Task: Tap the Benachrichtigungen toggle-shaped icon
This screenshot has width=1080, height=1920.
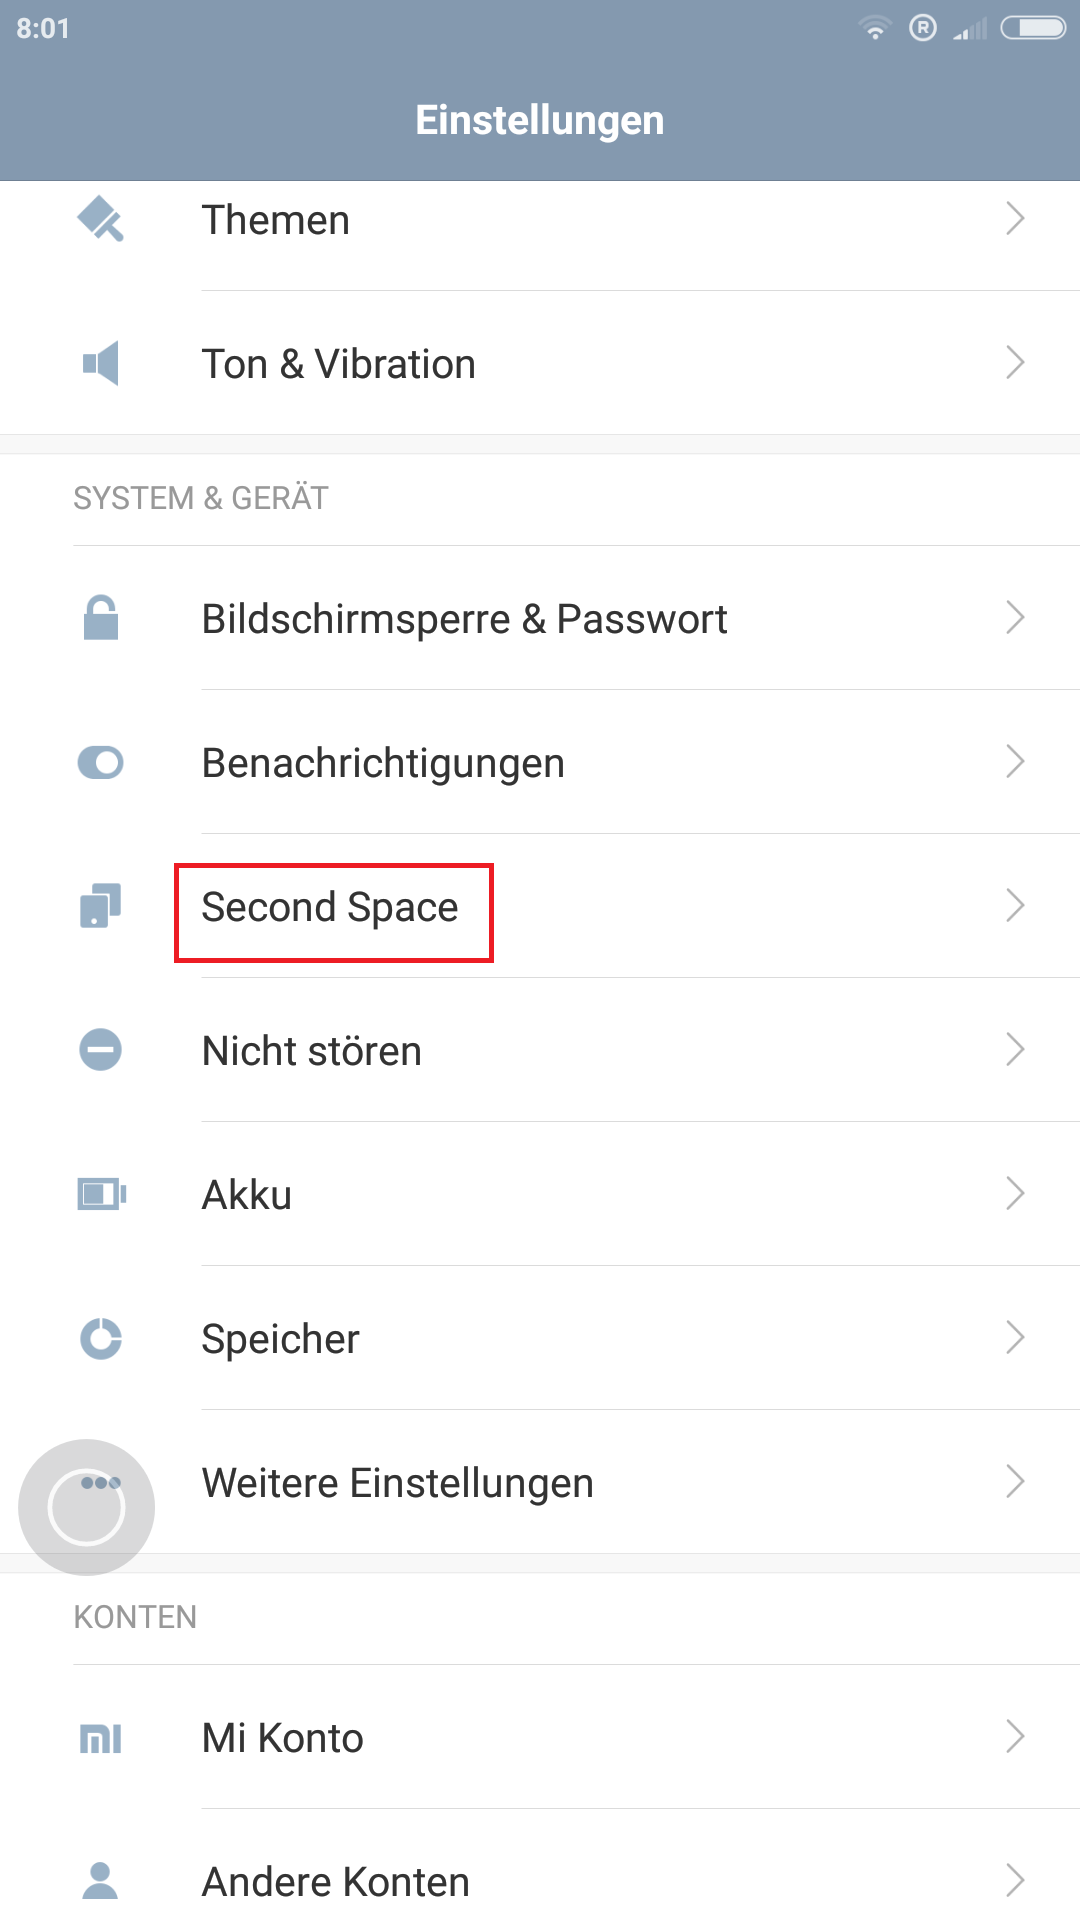Action: [x=100, y=763]
